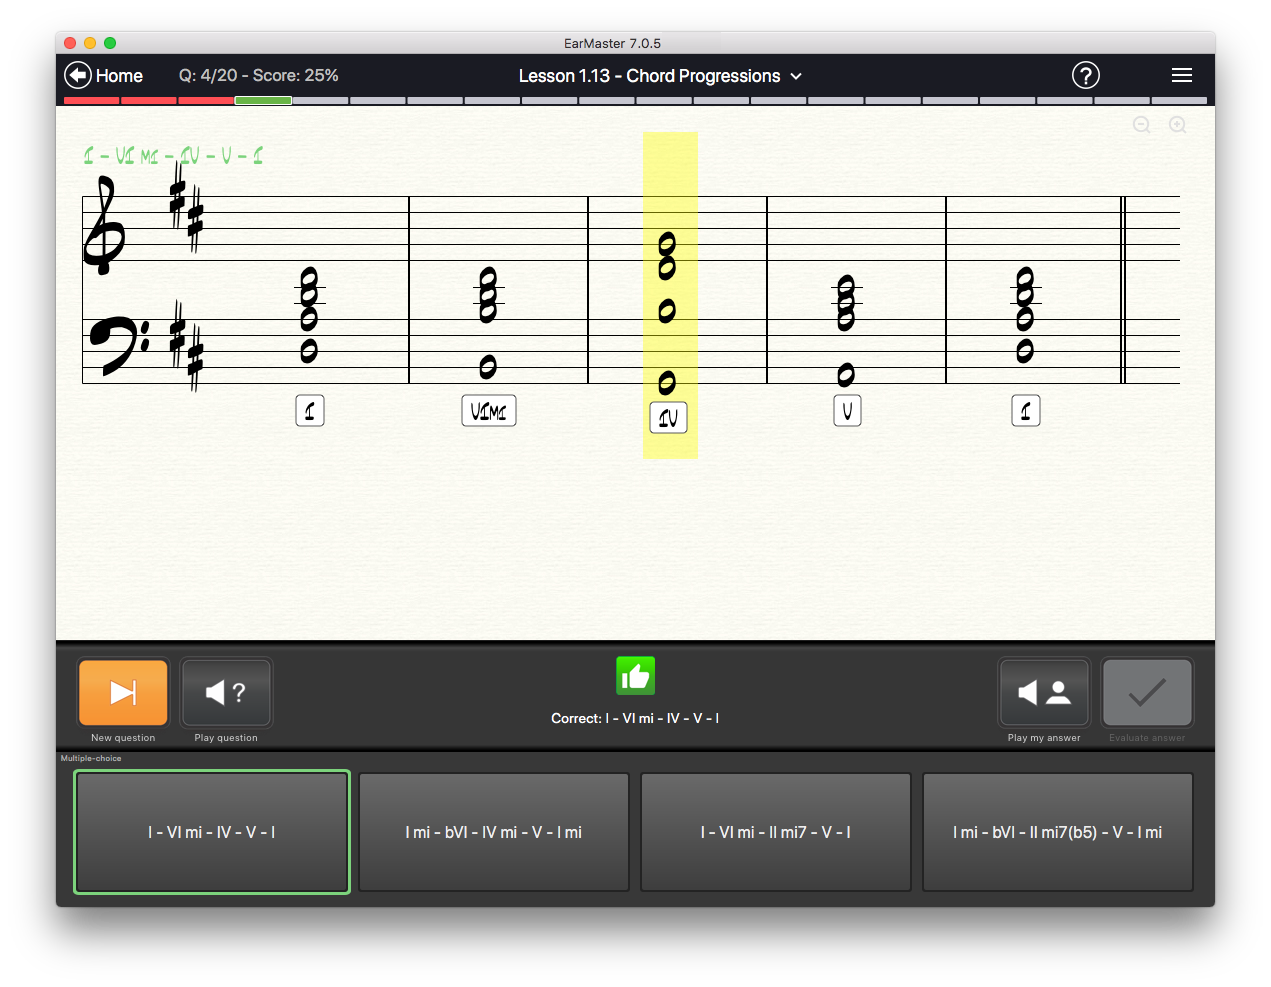Click the zoom out magnifier icon
The image size is (1271, 987).
point(1141,125)
